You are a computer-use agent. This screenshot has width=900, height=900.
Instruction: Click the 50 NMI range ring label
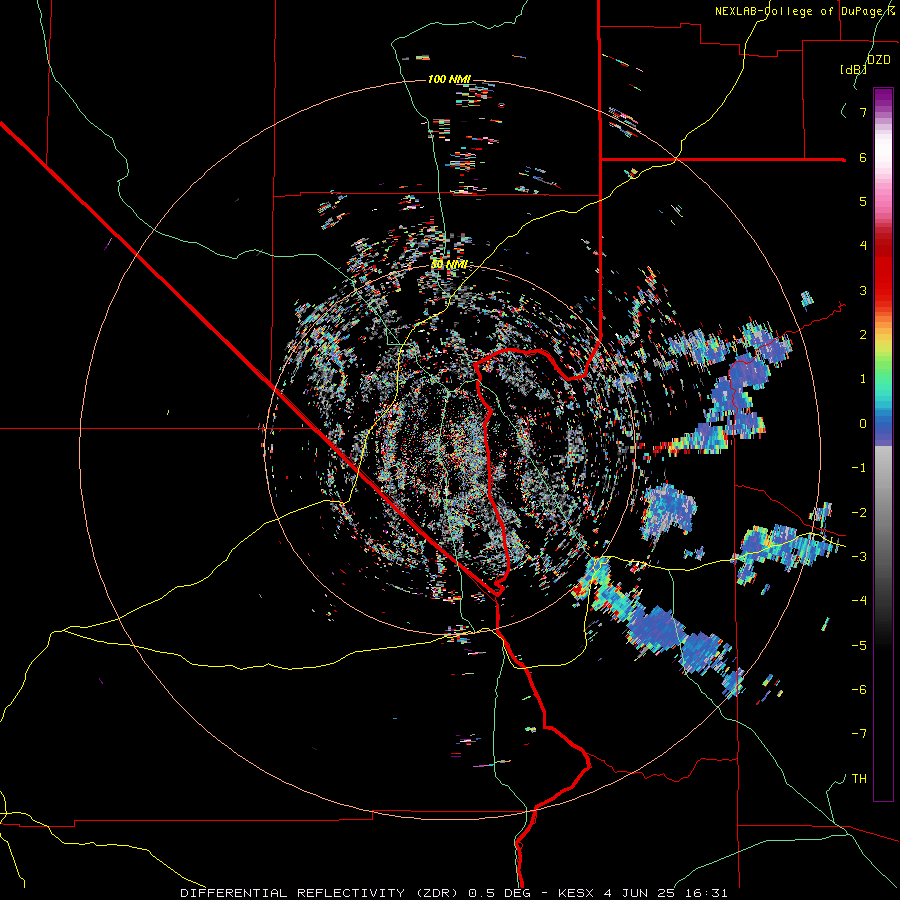coord(449,265)
